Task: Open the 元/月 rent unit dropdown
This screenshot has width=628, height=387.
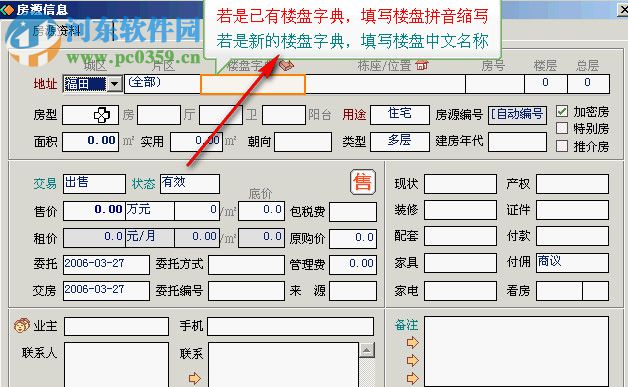Action: [150, 238]
